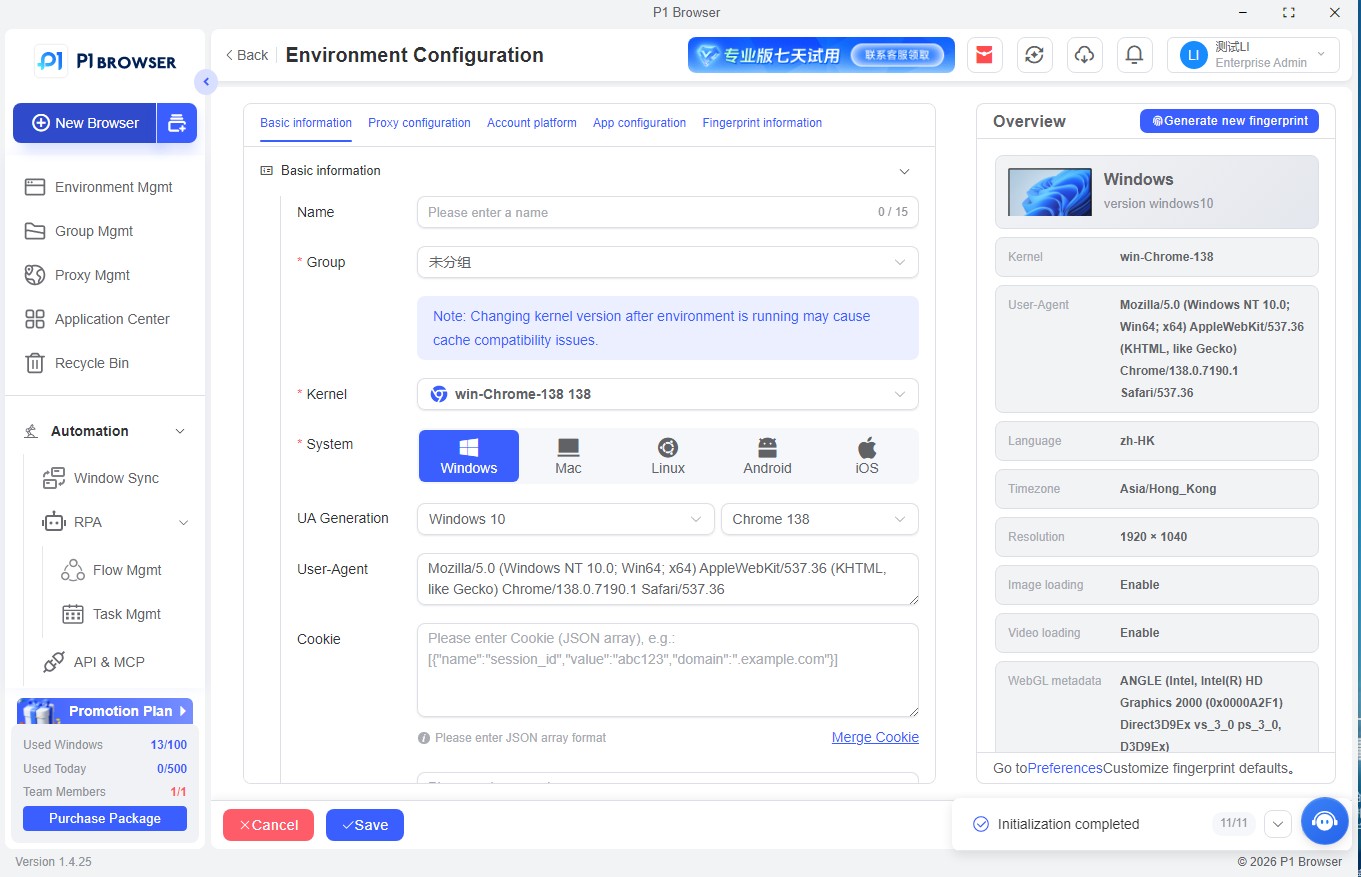1361x877 pixels.
Task: Click the 1920 × 1040 resolution value
Action: coord(1153,537)
